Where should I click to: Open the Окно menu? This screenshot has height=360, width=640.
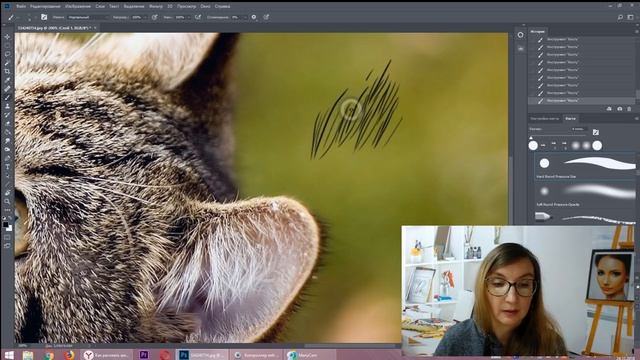point(205,6)
